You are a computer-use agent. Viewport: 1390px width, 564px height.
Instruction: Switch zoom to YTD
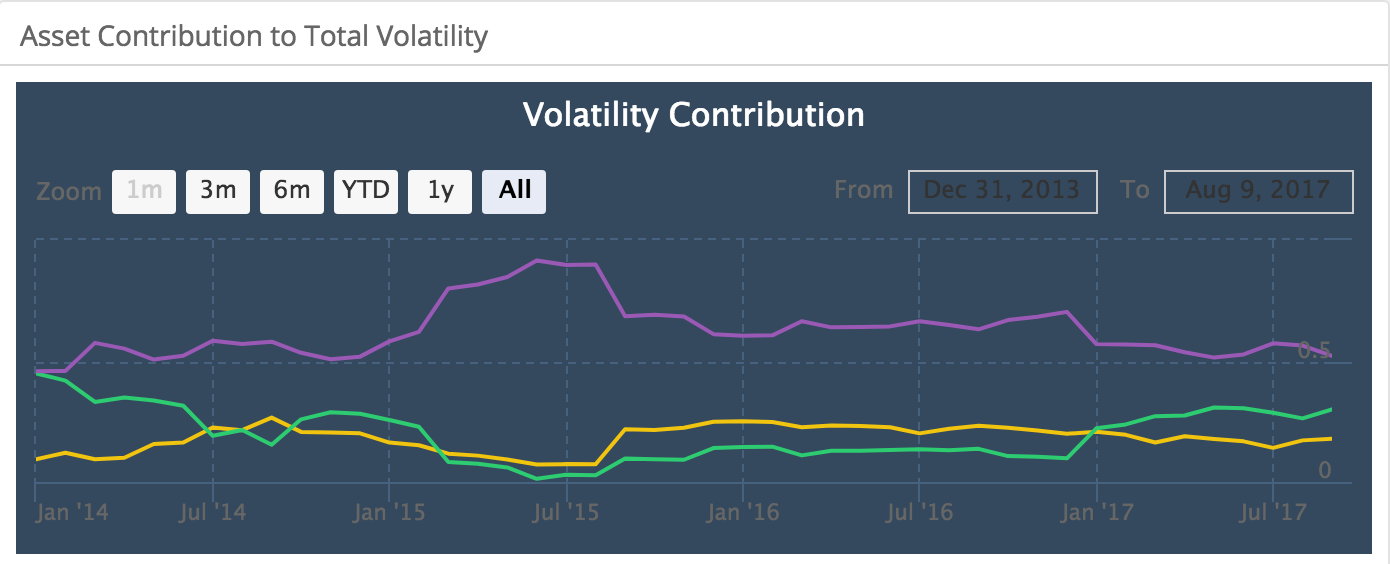point(366,192)
